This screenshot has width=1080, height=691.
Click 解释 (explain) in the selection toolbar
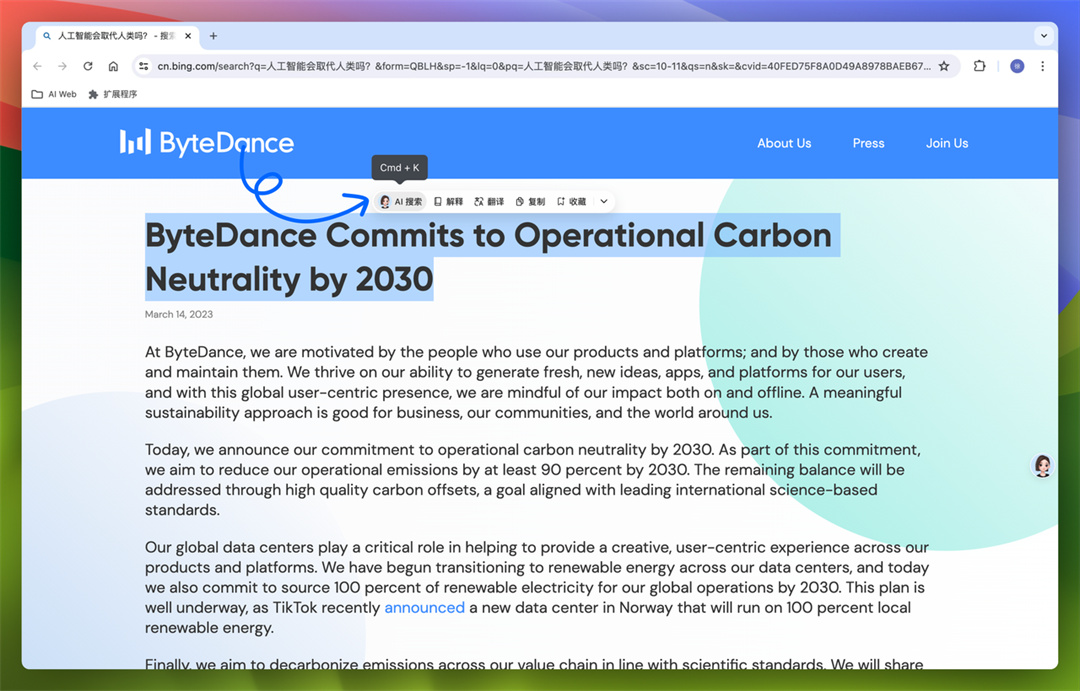coord(449,202)
